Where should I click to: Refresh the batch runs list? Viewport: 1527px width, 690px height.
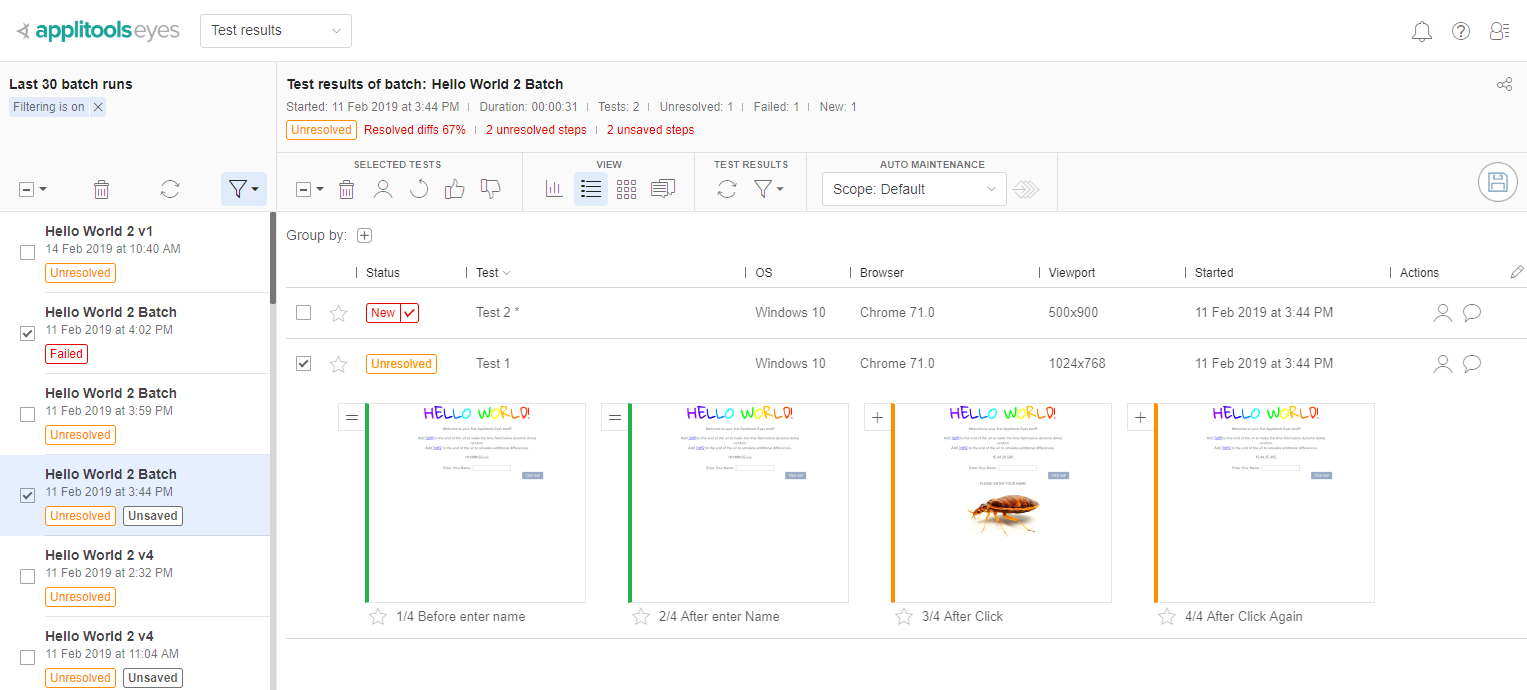coord(170,189)
